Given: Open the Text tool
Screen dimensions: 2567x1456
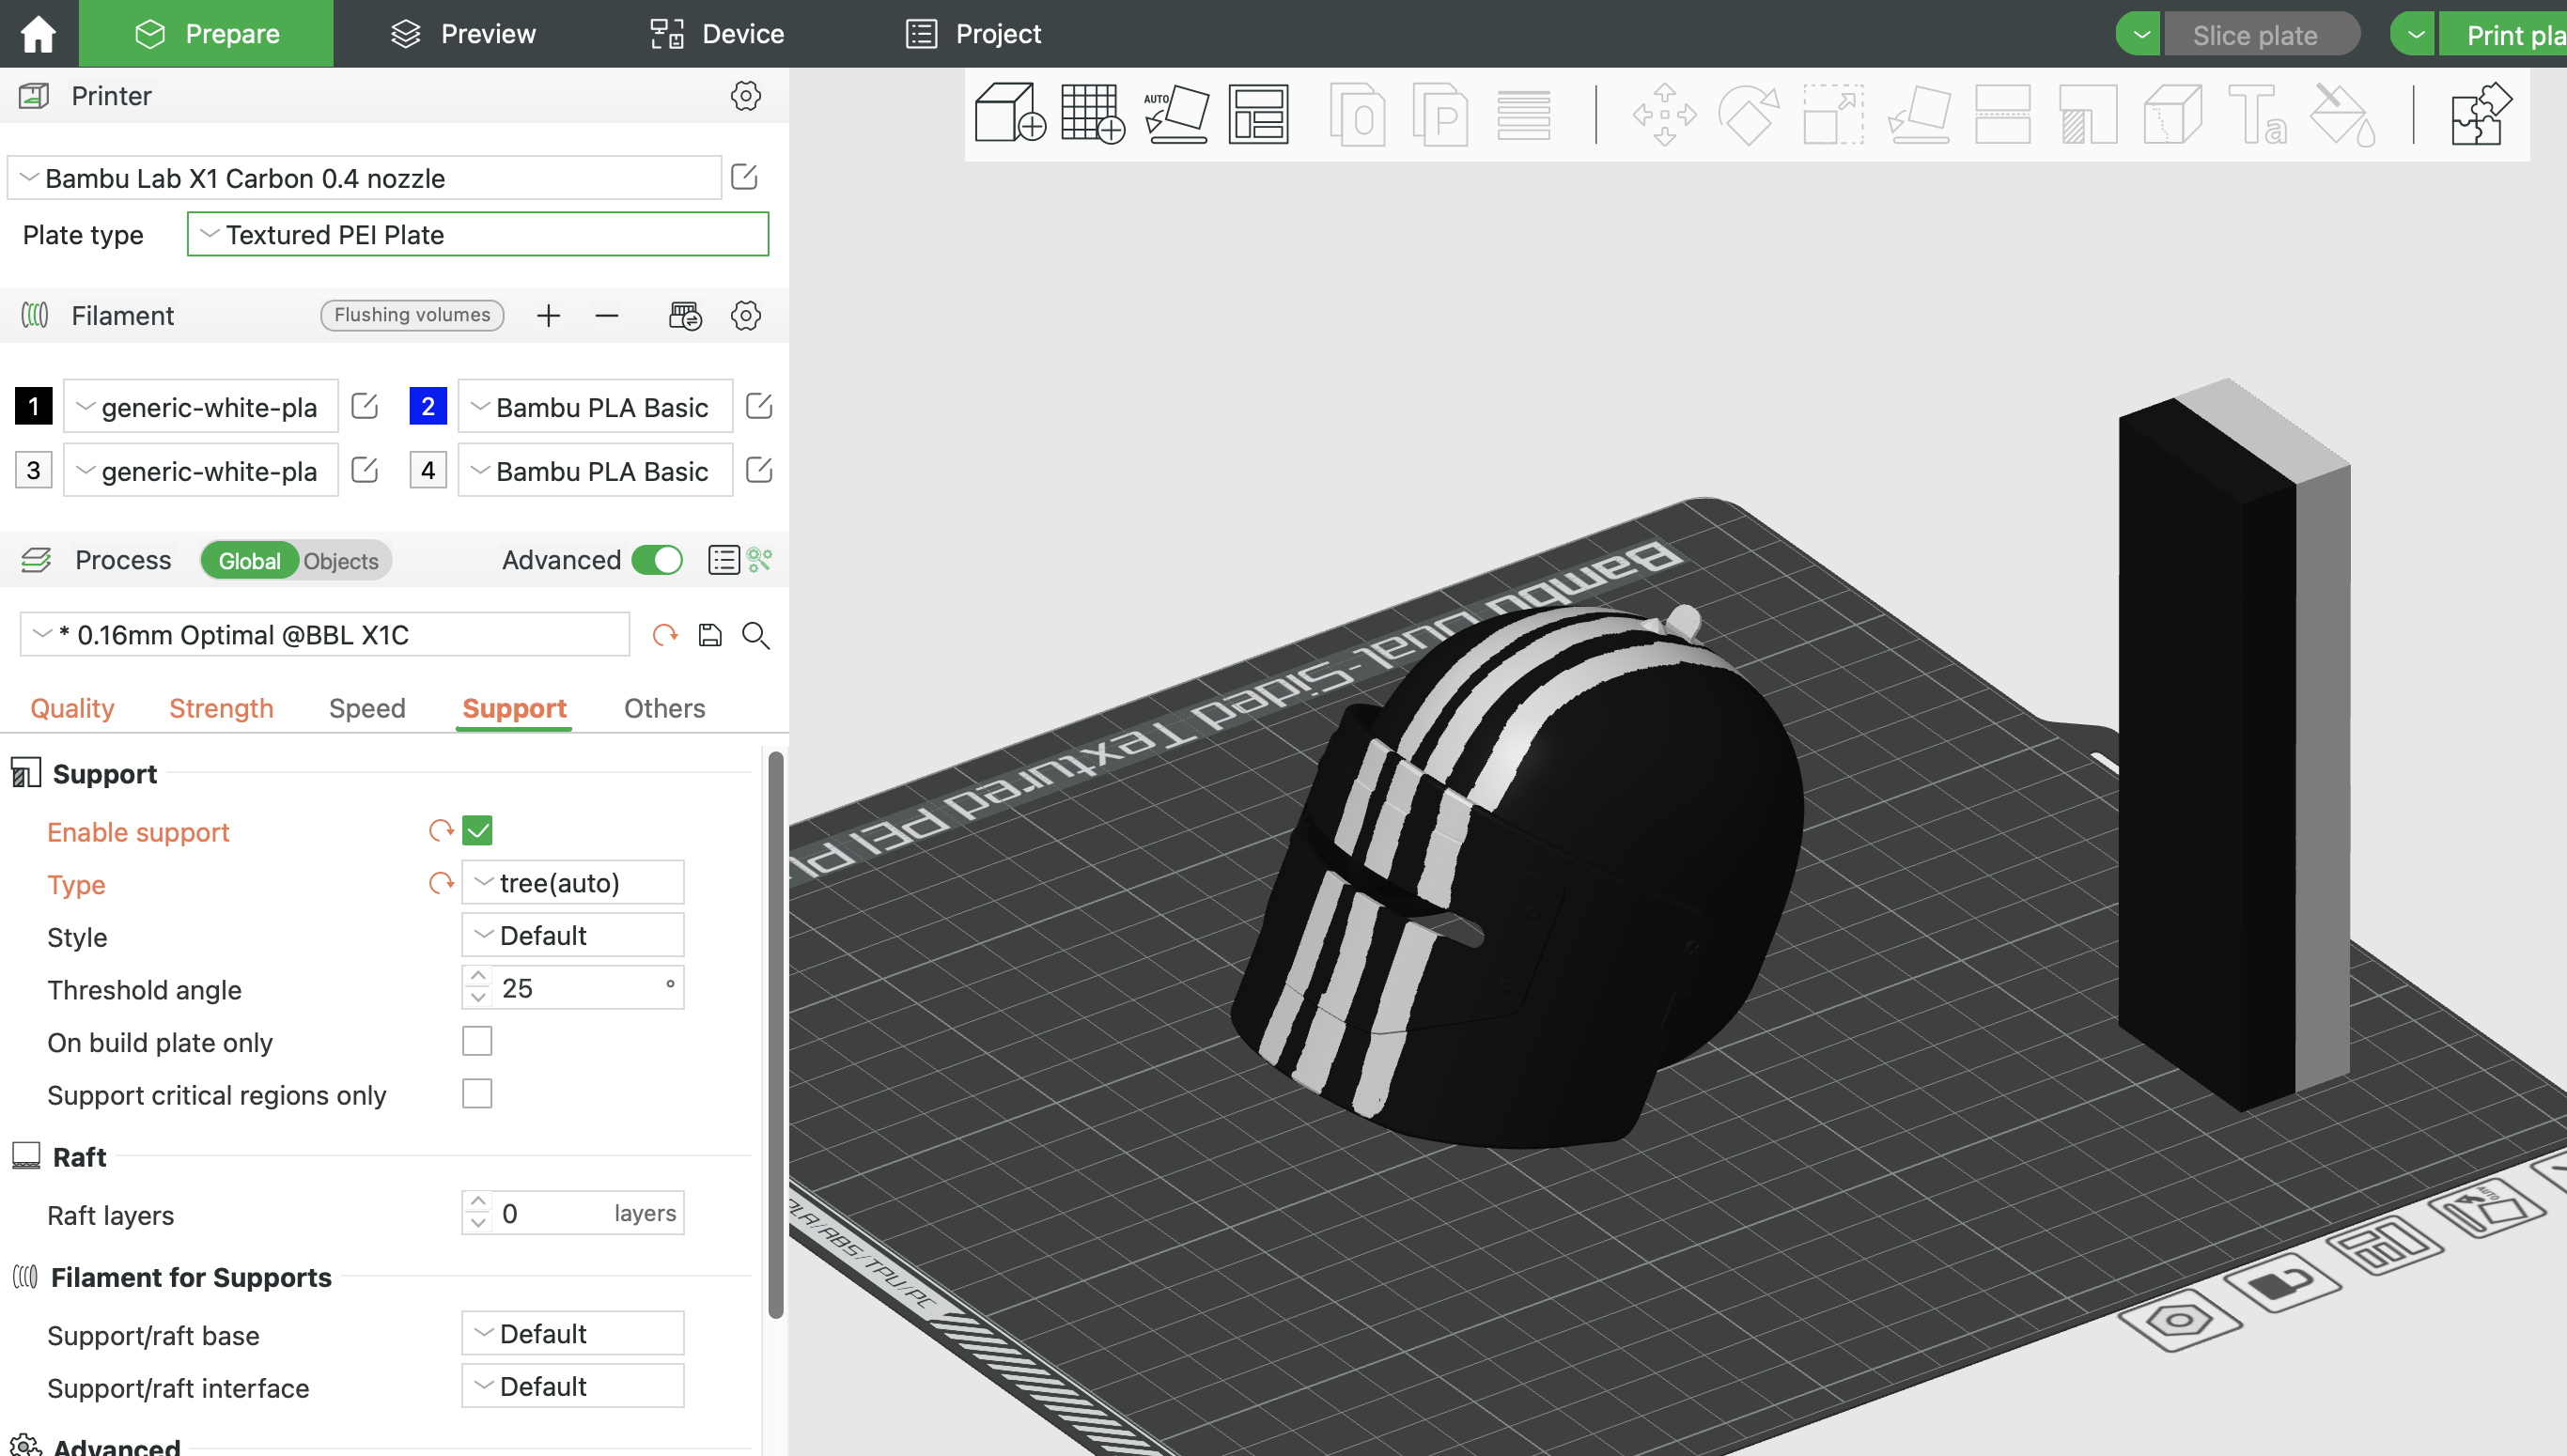Looking at the screenshot, I should pyautogui.click(x=2258, y=113).
